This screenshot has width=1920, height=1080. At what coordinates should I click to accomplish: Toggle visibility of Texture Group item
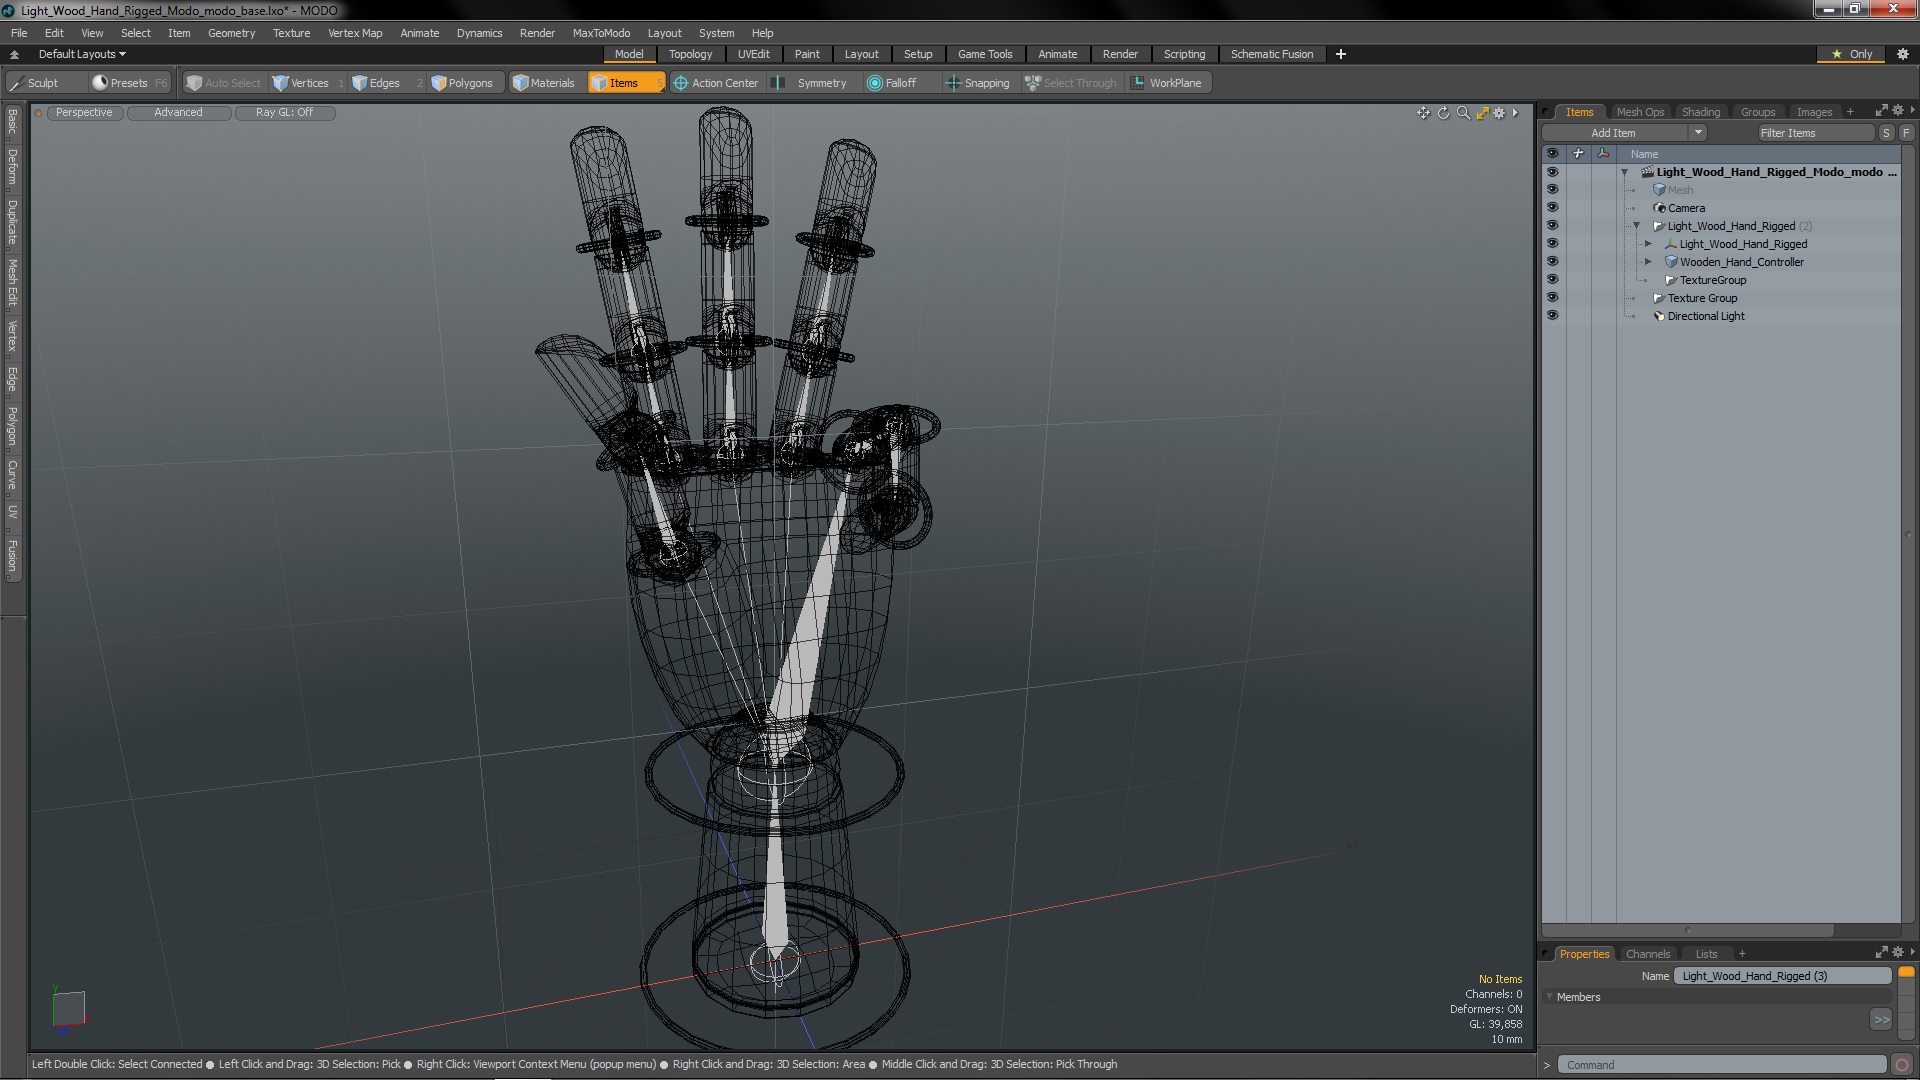(x=1552, y=298)
